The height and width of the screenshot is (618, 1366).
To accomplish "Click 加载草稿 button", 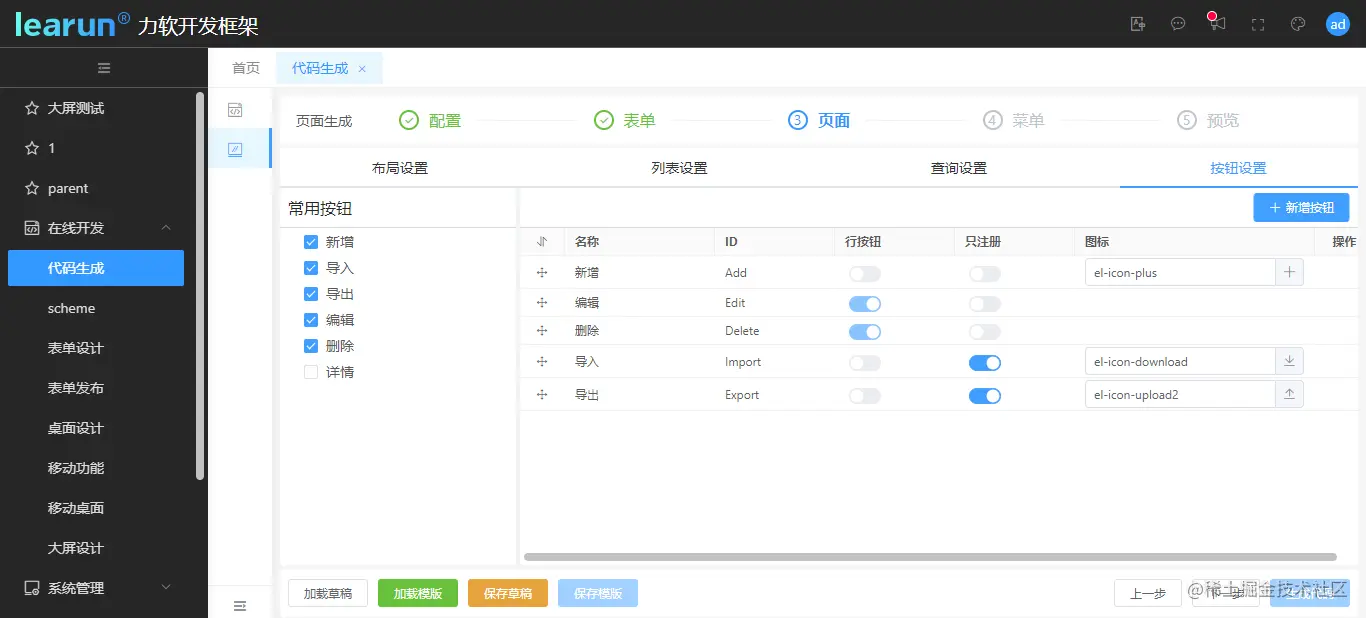I will coord(328,593).
